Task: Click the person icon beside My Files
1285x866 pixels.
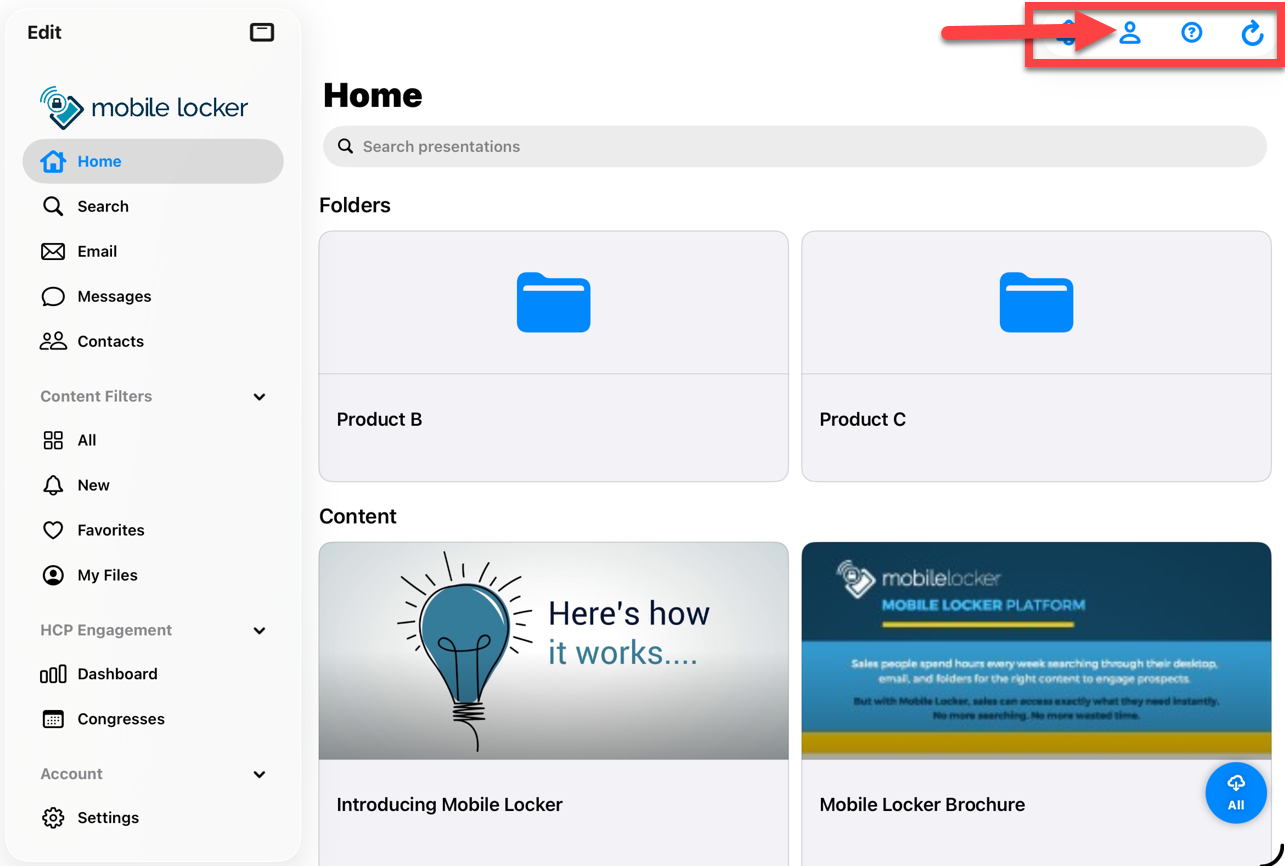Action: point(53,575)
